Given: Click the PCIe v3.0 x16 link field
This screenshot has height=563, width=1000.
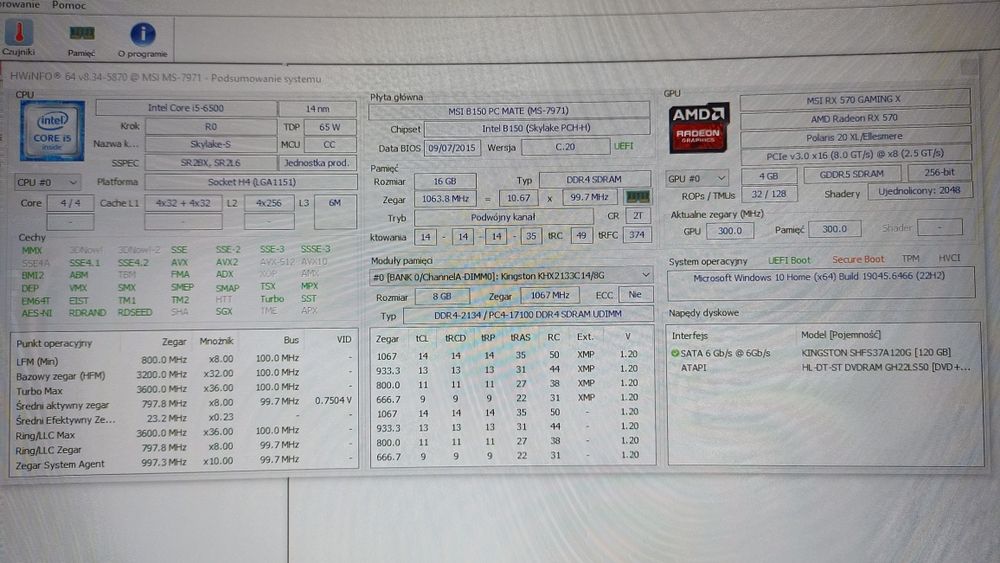Looking at the screenshot, I should (x=855, y=154).
